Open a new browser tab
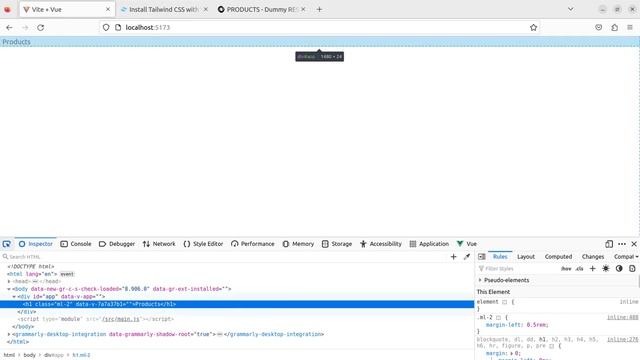The height and width of the screenshot is (360, 640). 319,9
